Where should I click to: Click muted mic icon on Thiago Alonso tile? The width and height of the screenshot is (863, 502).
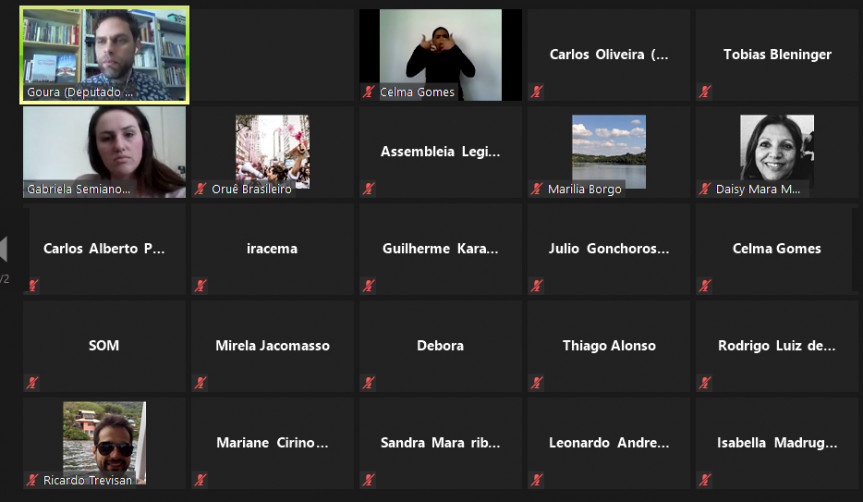537,383
